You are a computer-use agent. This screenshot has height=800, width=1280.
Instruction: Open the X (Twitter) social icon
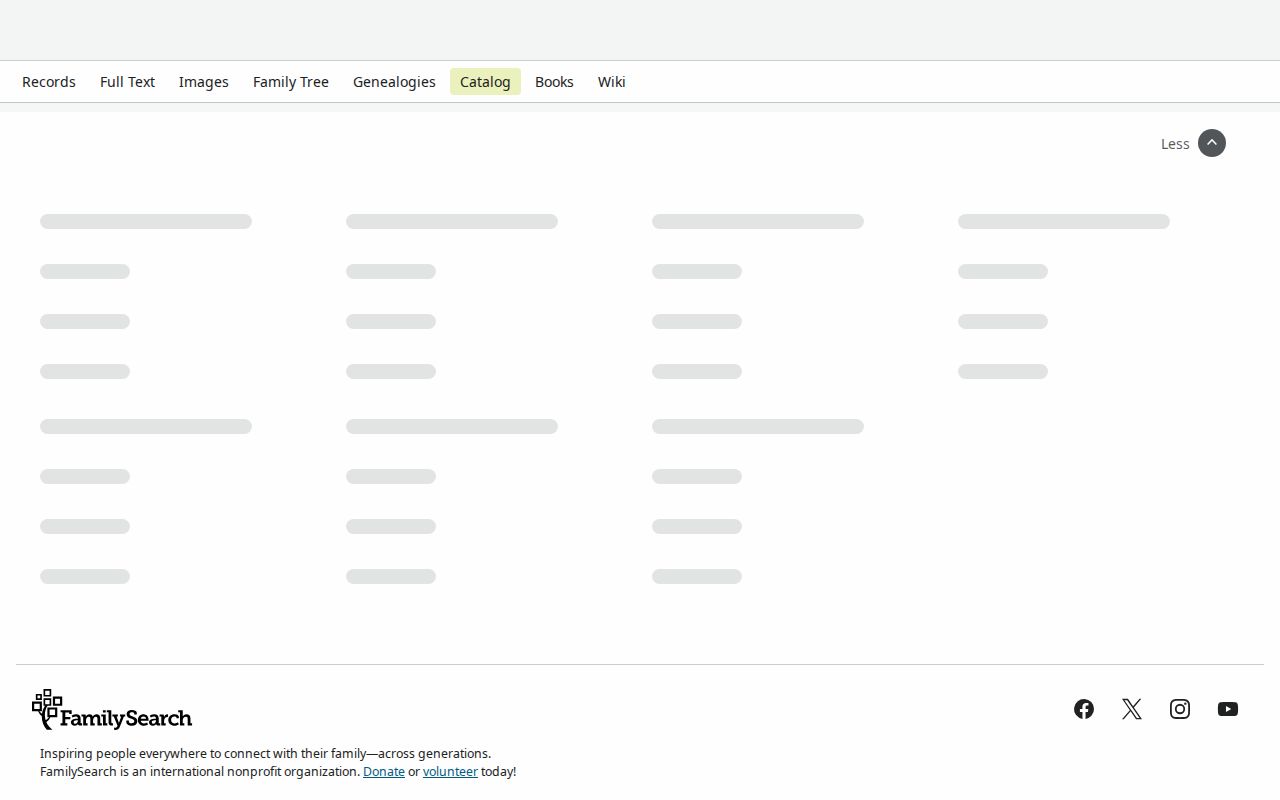pos(1132,709)
